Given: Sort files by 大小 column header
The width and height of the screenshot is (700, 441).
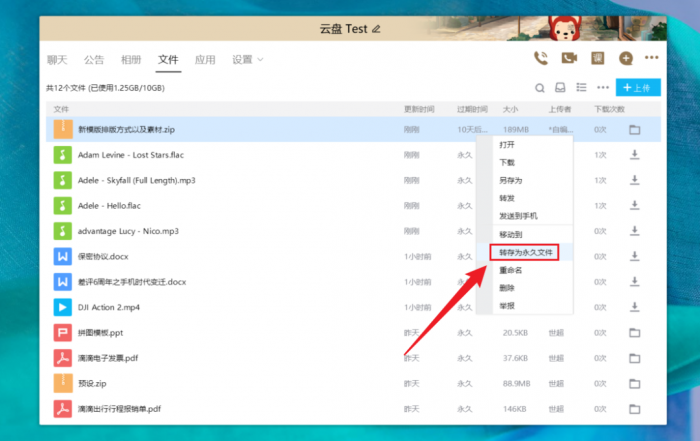Looking at the screenshot, I should click(510, 108).
